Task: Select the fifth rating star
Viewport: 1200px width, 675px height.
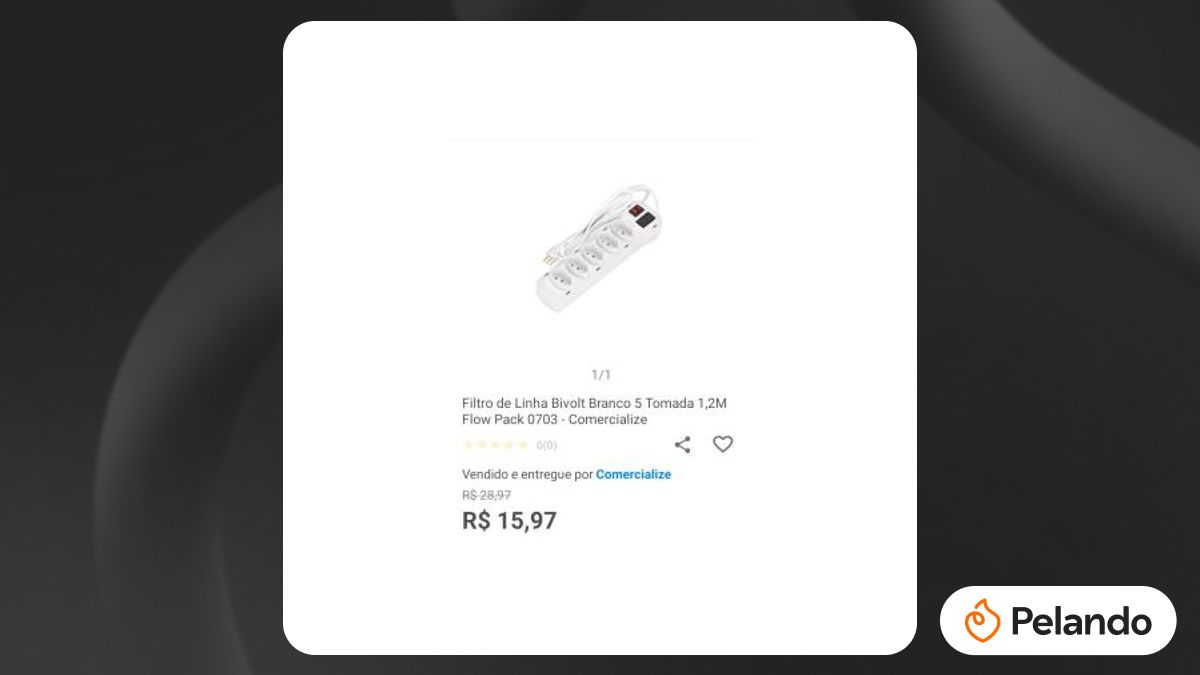Action: coord(522,445)
